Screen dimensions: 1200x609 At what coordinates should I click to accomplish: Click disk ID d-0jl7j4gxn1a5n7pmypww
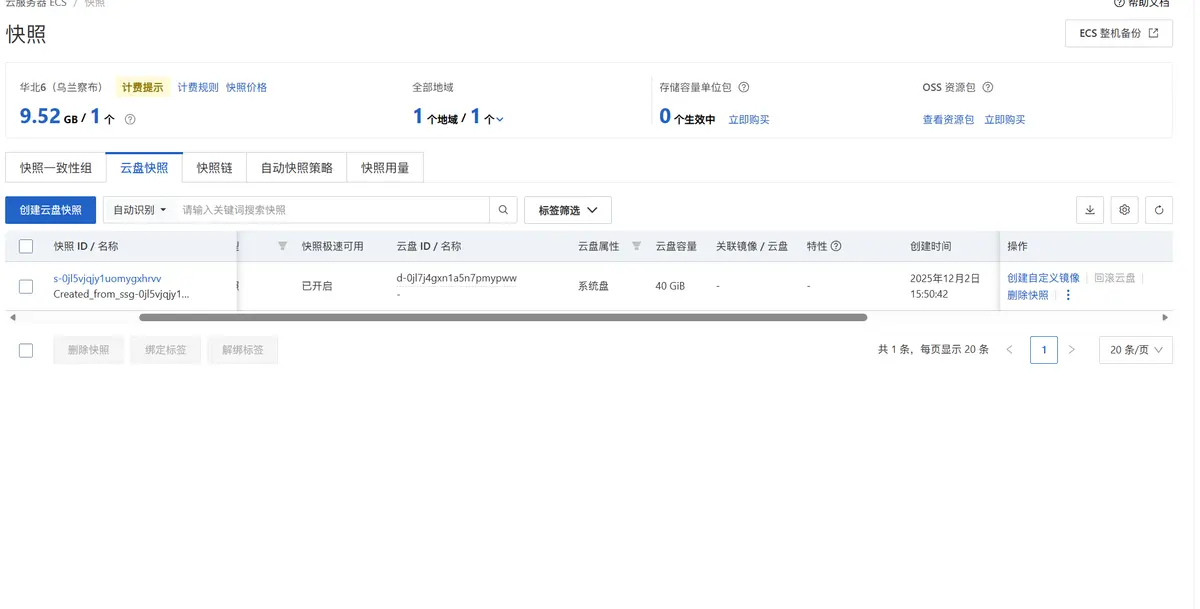pos(456,278)
